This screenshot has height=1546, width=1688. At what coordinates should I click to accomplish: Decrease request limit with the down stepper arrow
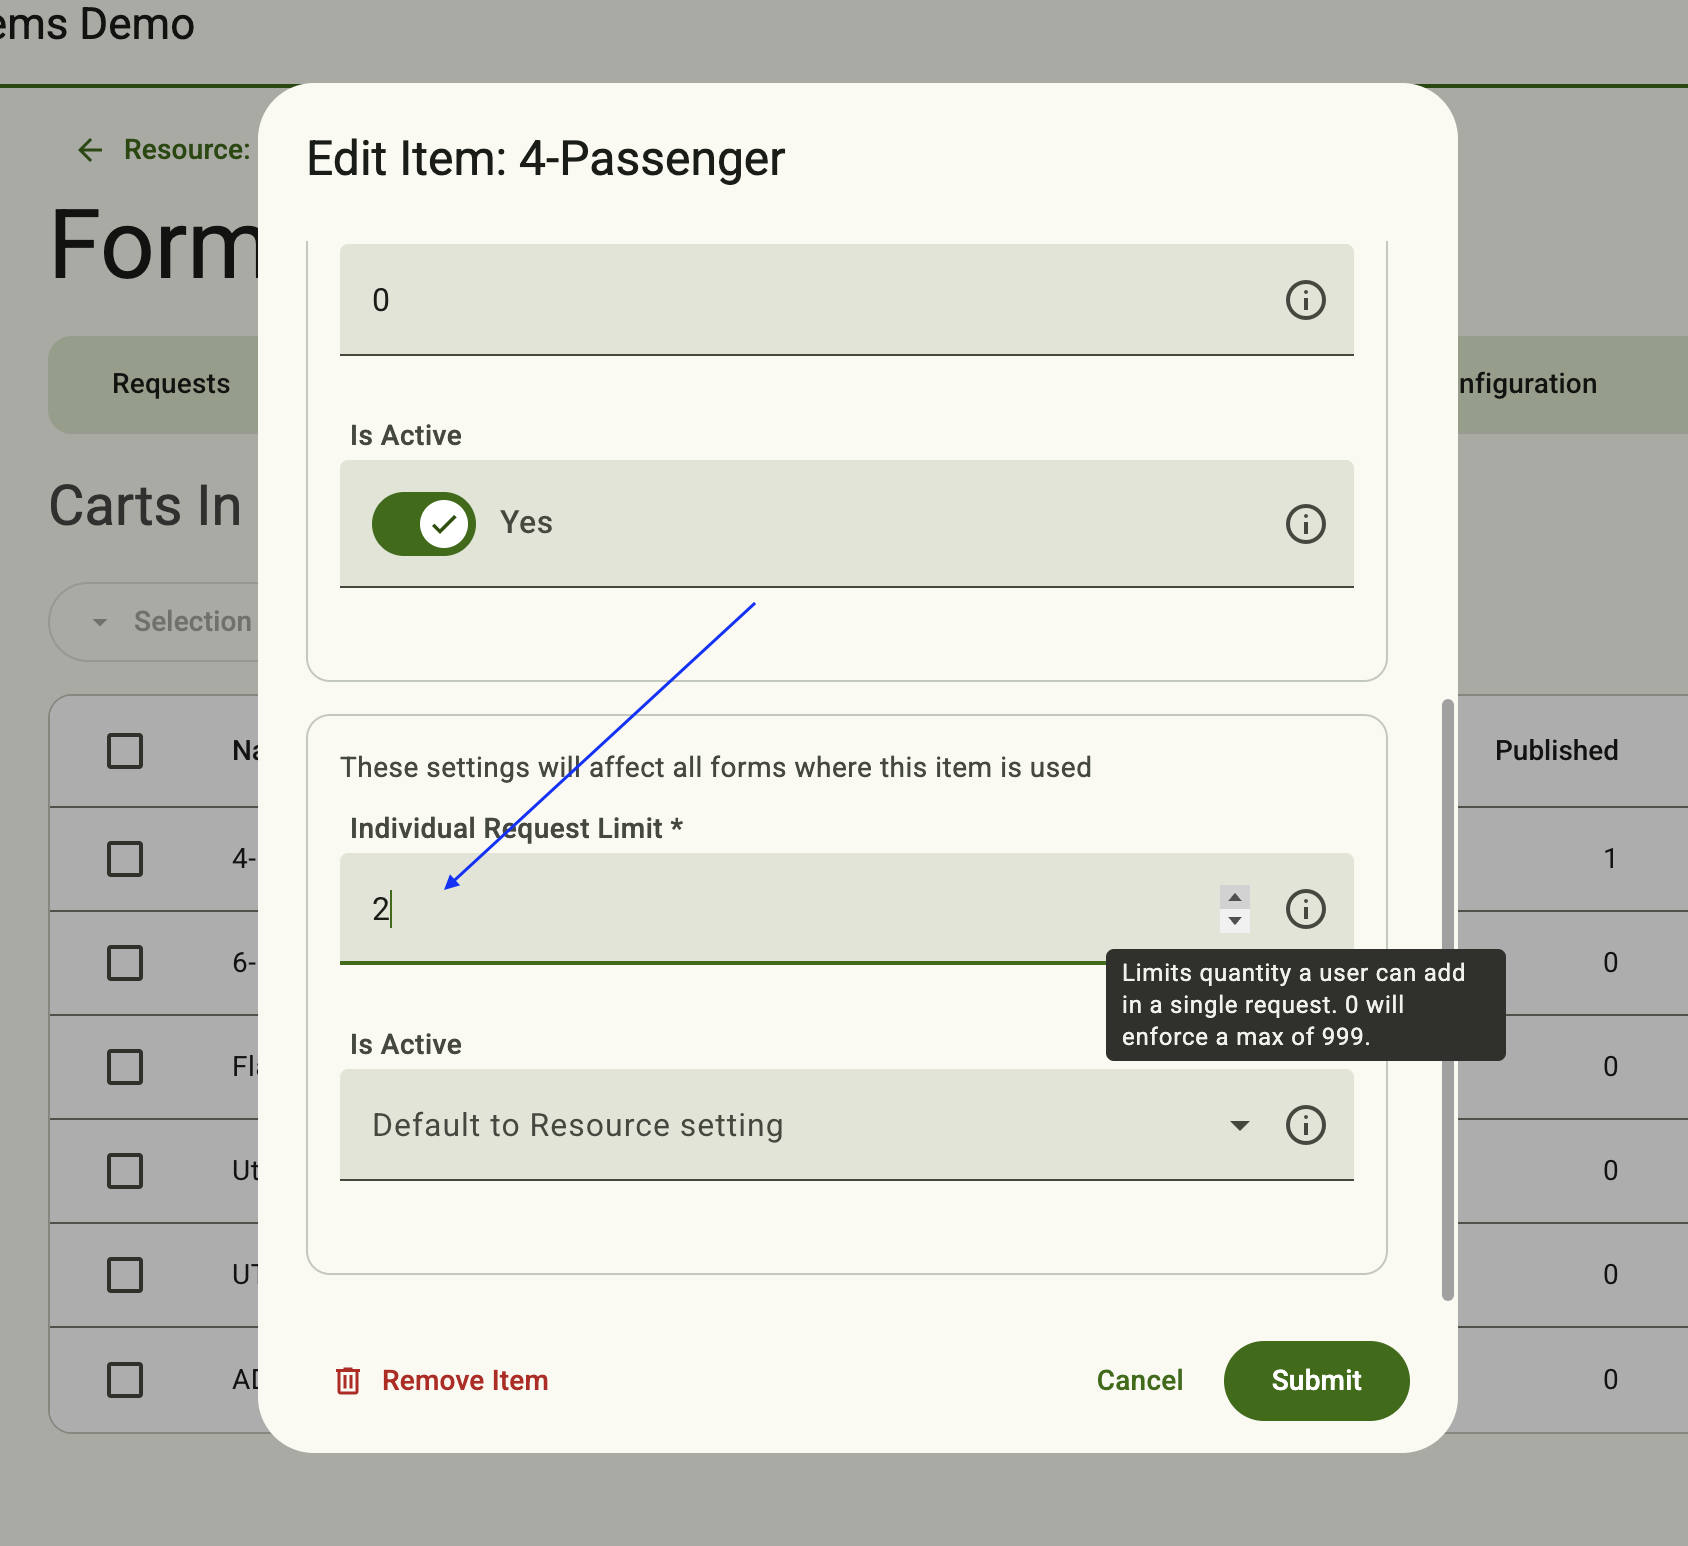coord(1235,921)
